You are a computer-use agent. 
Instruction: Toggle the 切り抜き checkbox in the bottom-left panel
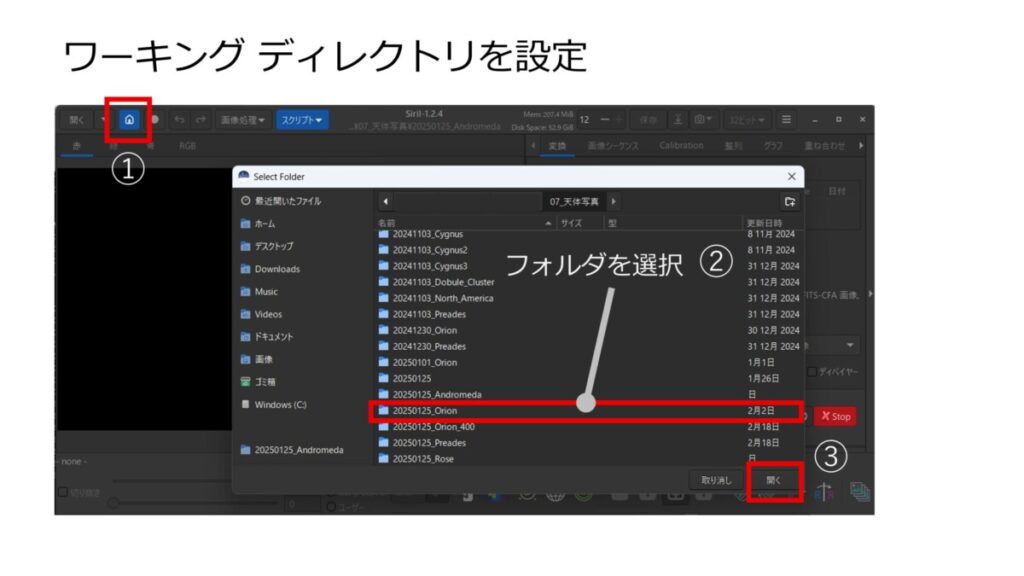63,492
